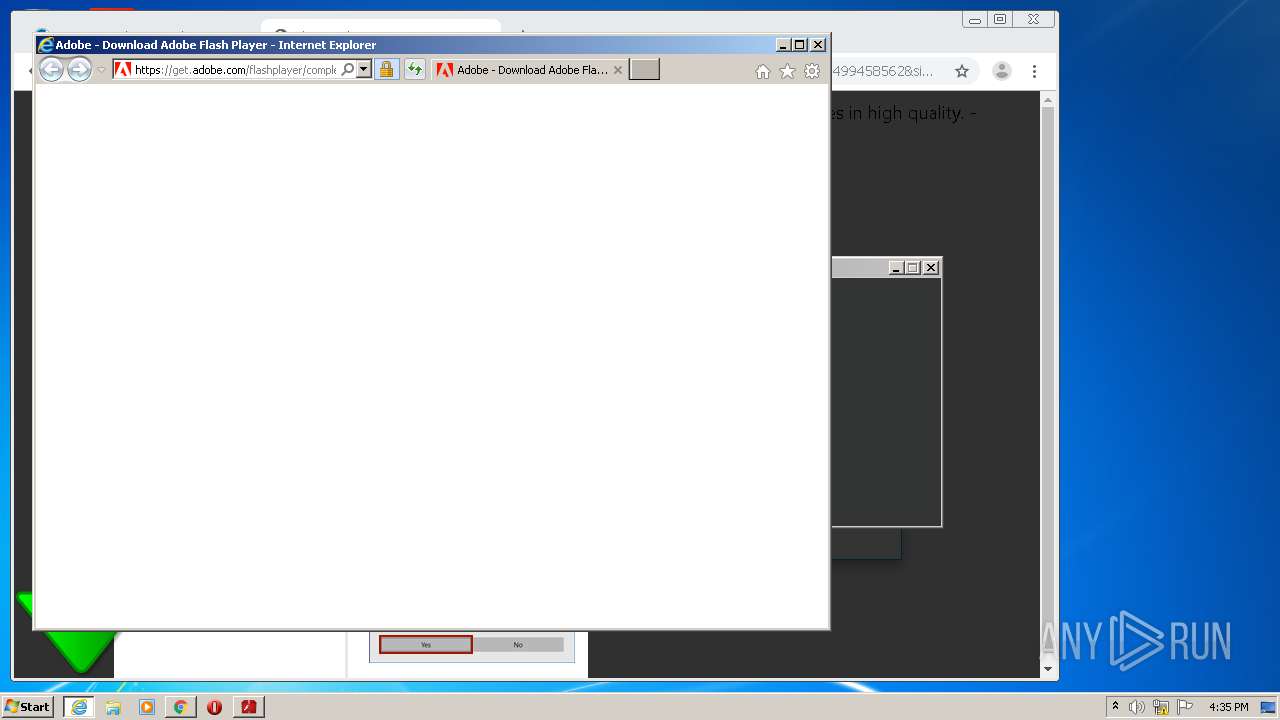
Task: Close the small dark popup window
Action: (x=931, y=268)
